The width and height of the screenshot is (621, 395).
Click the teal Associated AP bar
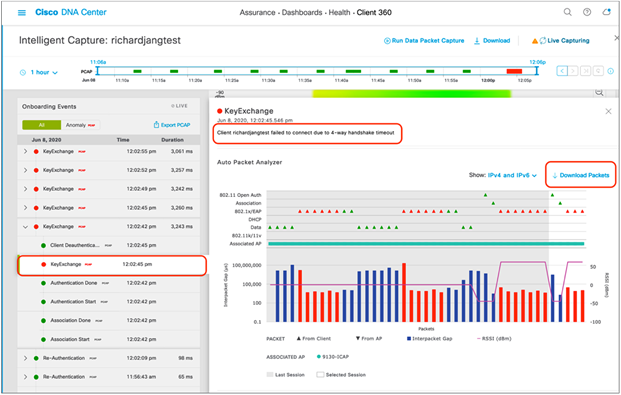click(426, 244)
